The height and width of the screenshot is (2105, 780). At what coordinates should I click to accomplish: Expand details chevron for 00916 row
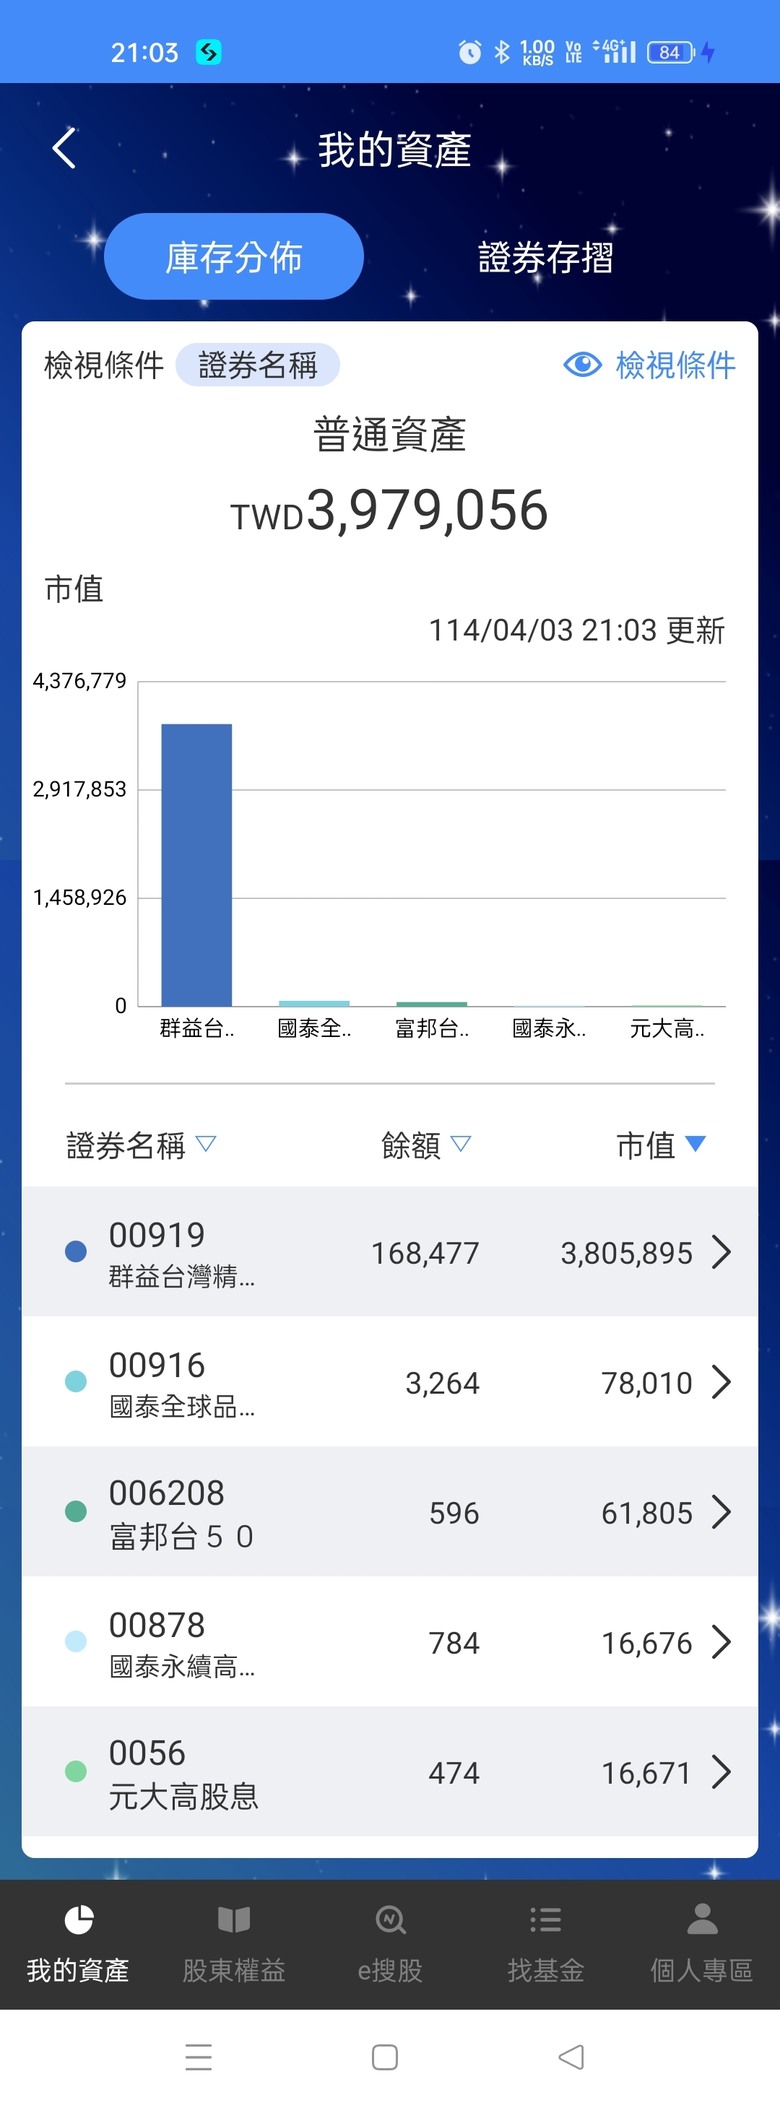pyautogui.click(x=721, y=1381)
